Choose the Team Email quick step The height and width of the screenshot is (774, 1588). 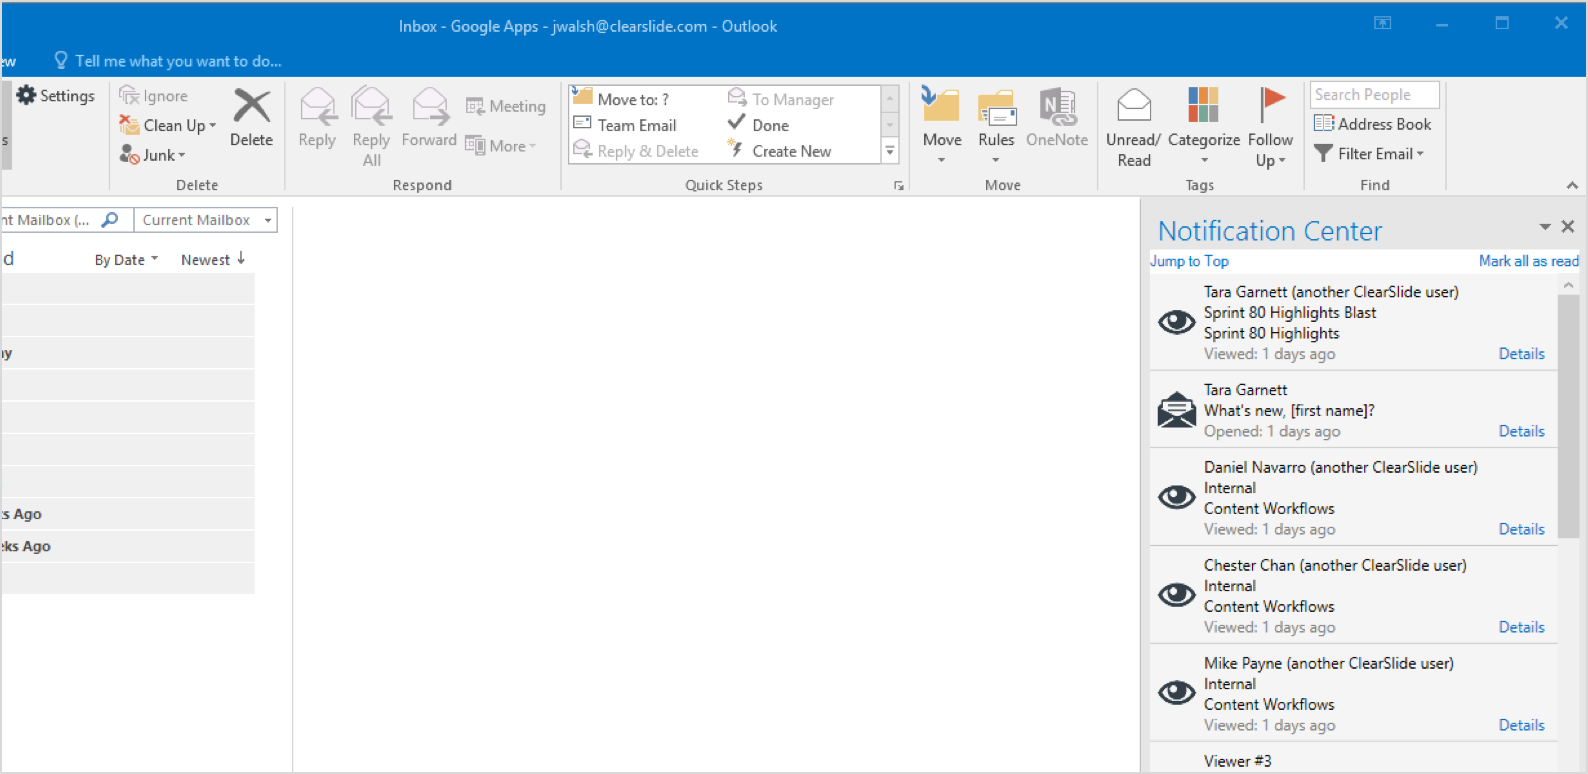click(625, 125)
